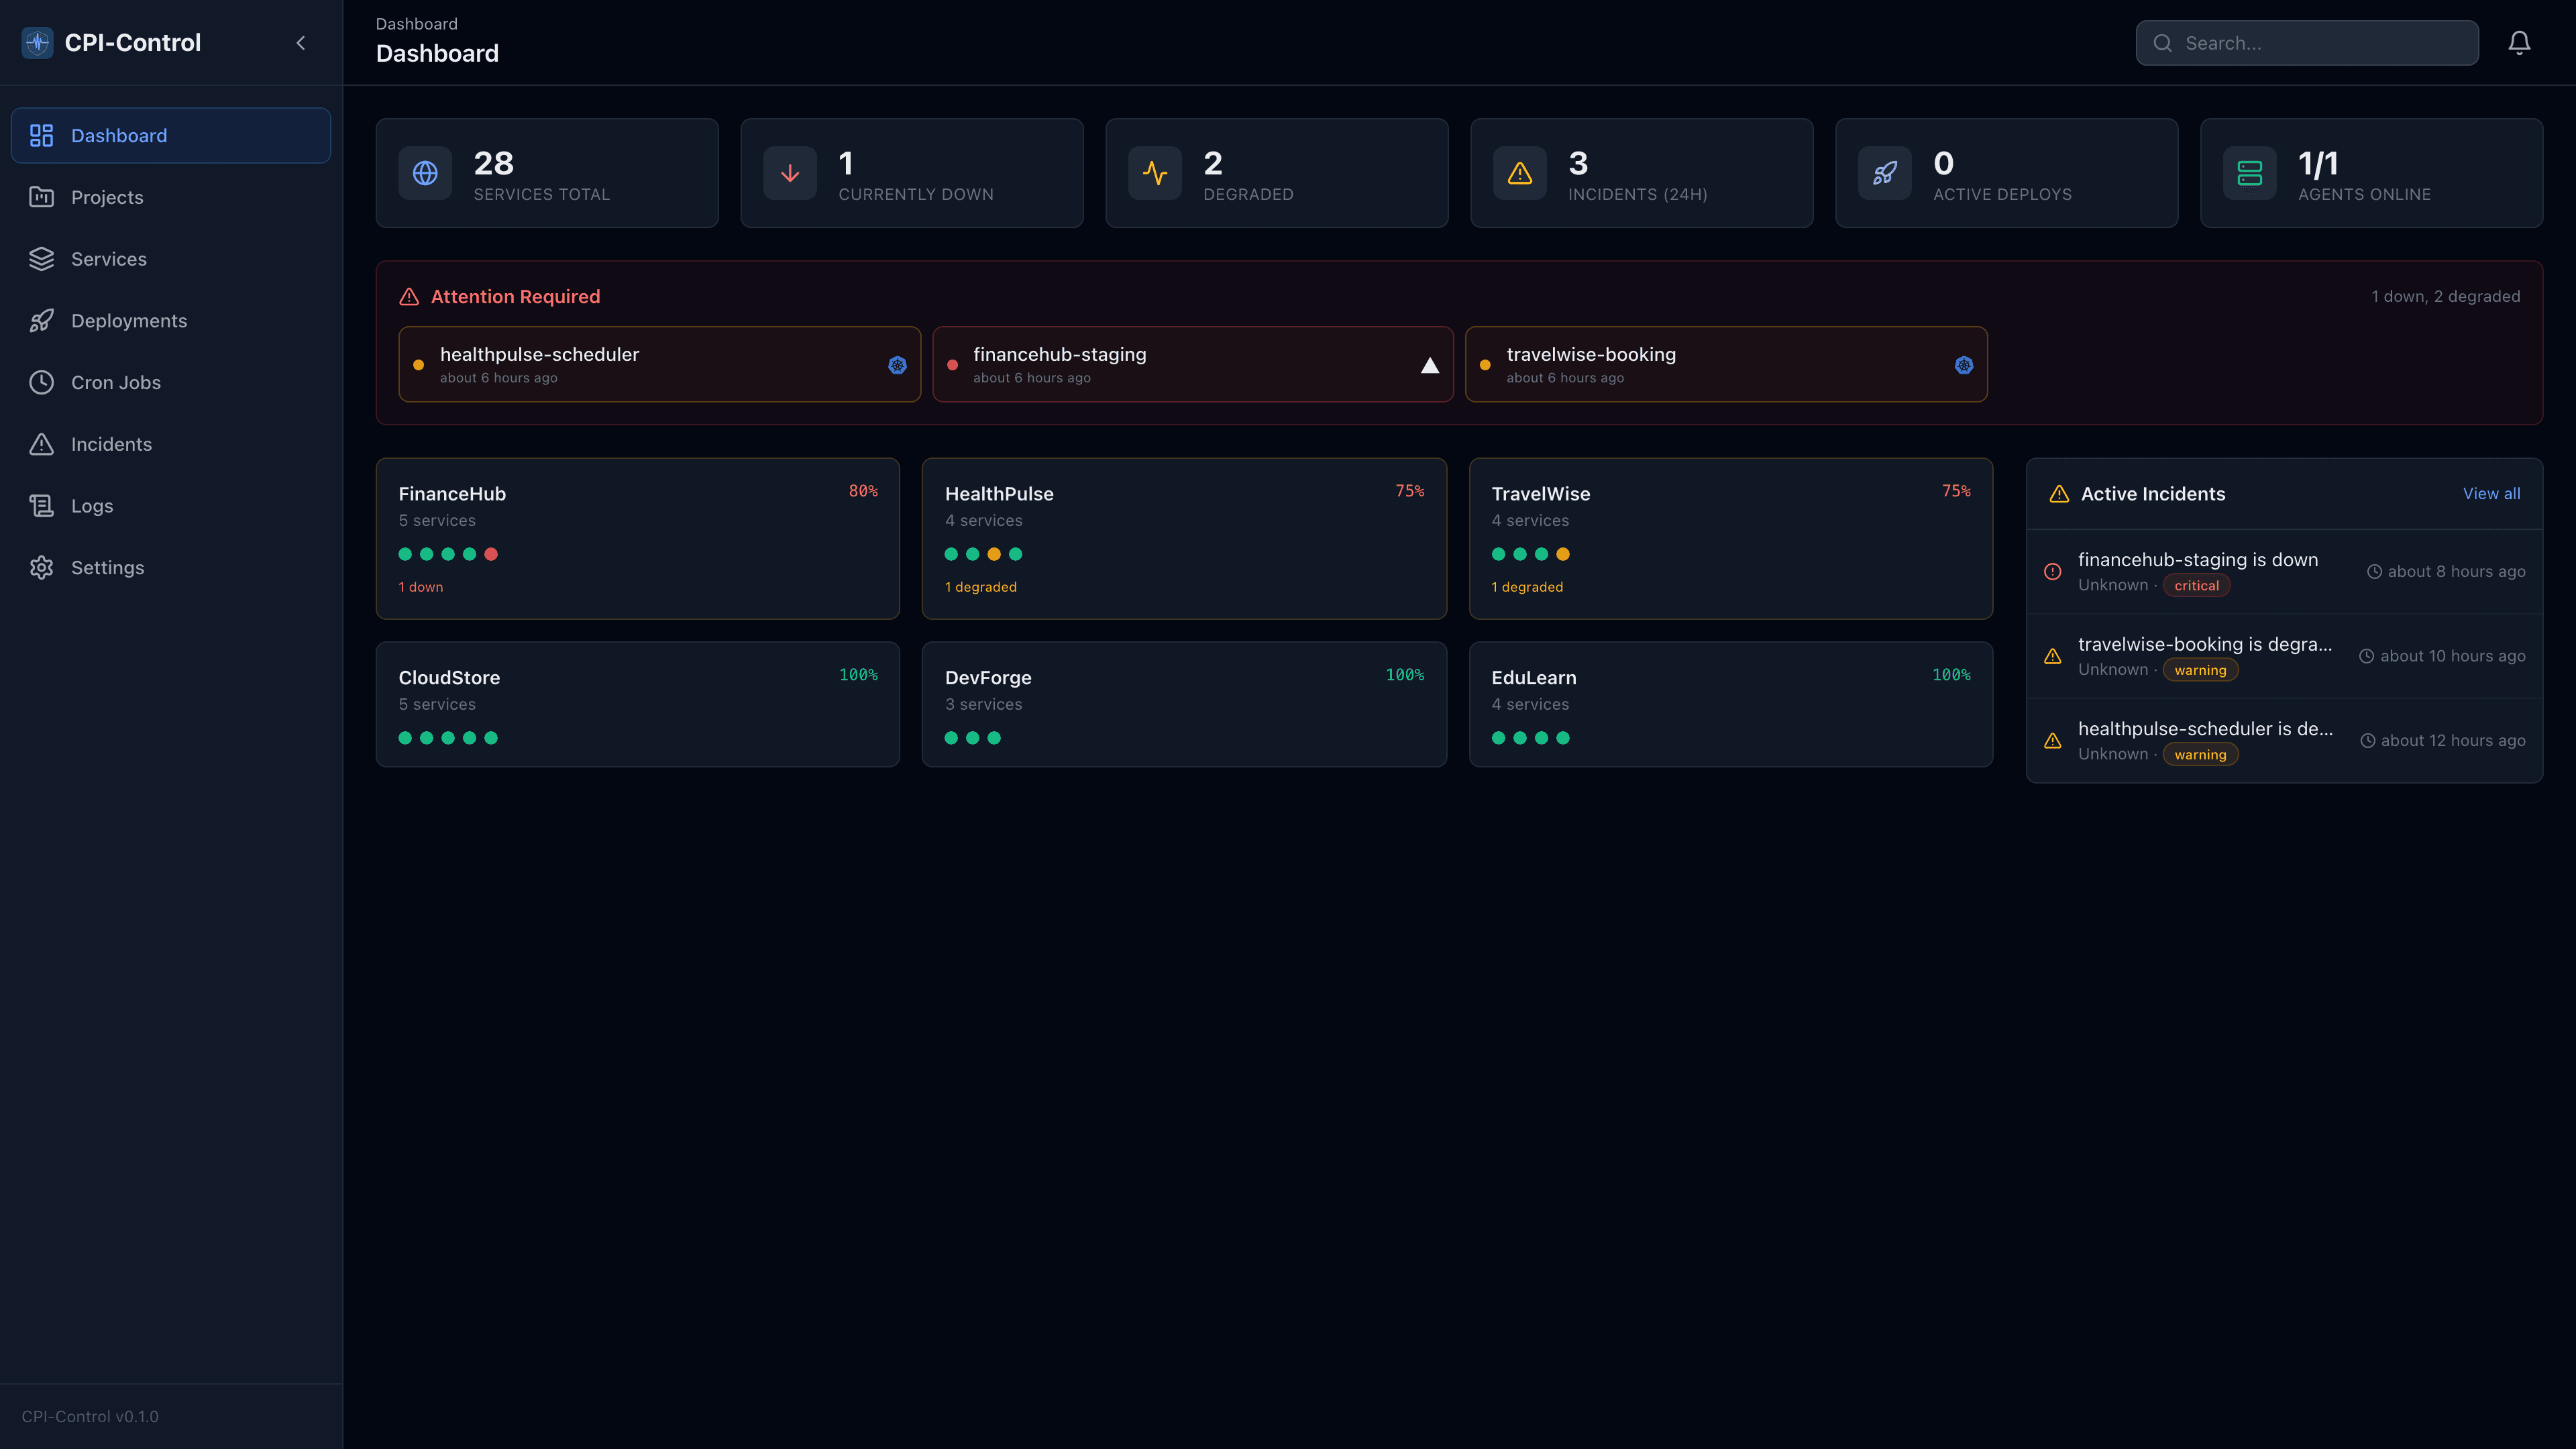This screenshot has width=2576, height=1449.
Task: Expand the travelwise-booking attention card
Action: (1700, 364)
